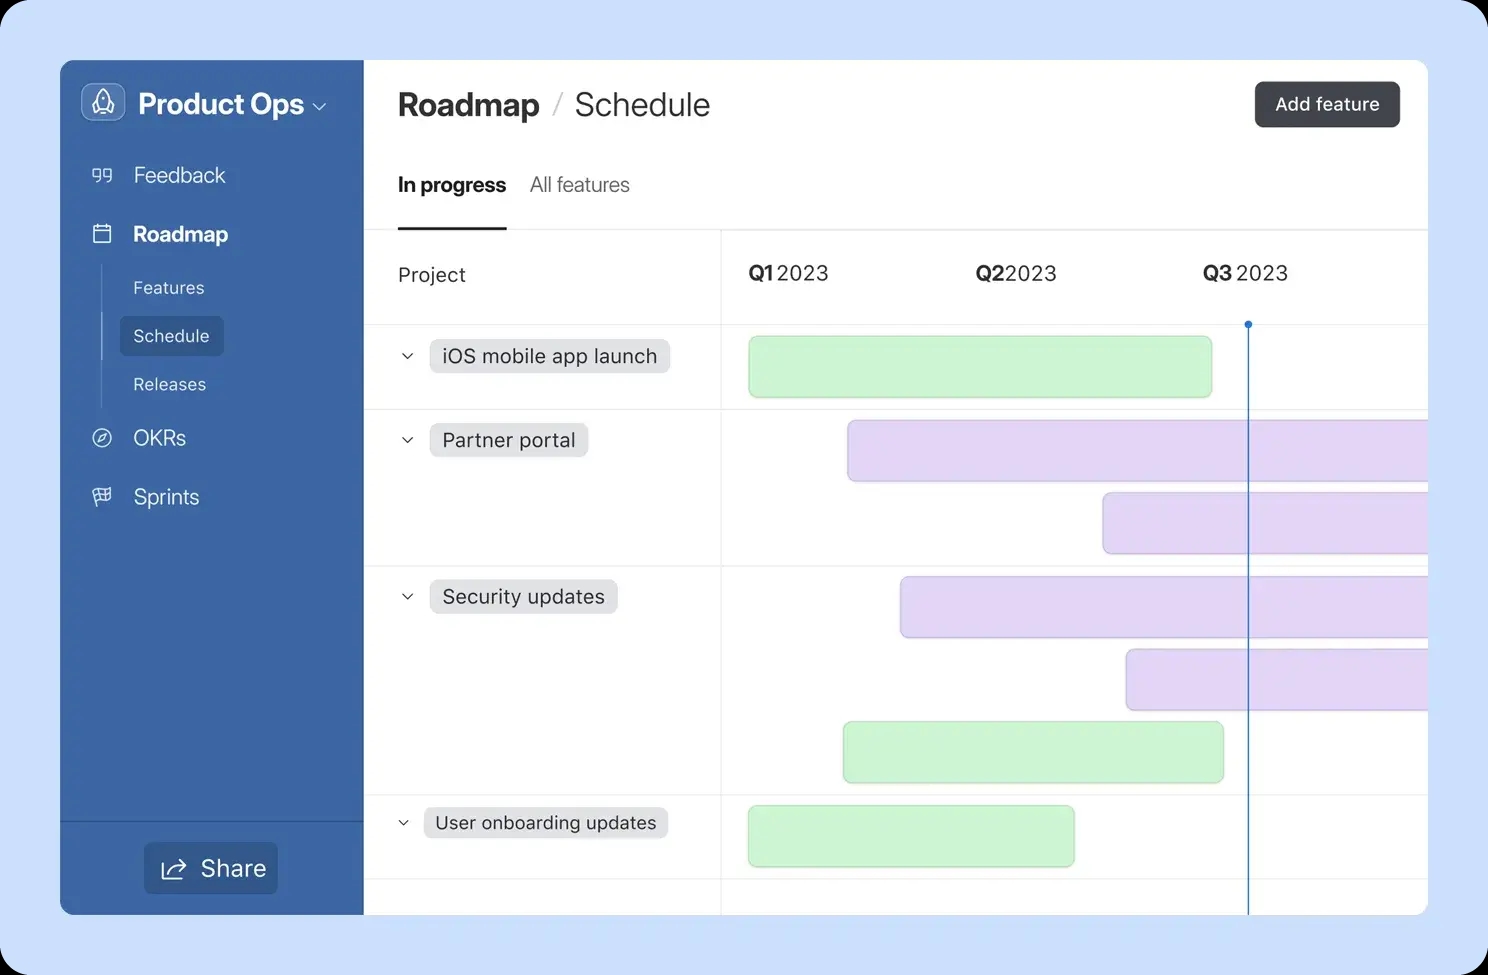Click the Q1 2023 column header
This screenshot has height=975, width=1488.
pyautogui.click(x=788, y=273)
